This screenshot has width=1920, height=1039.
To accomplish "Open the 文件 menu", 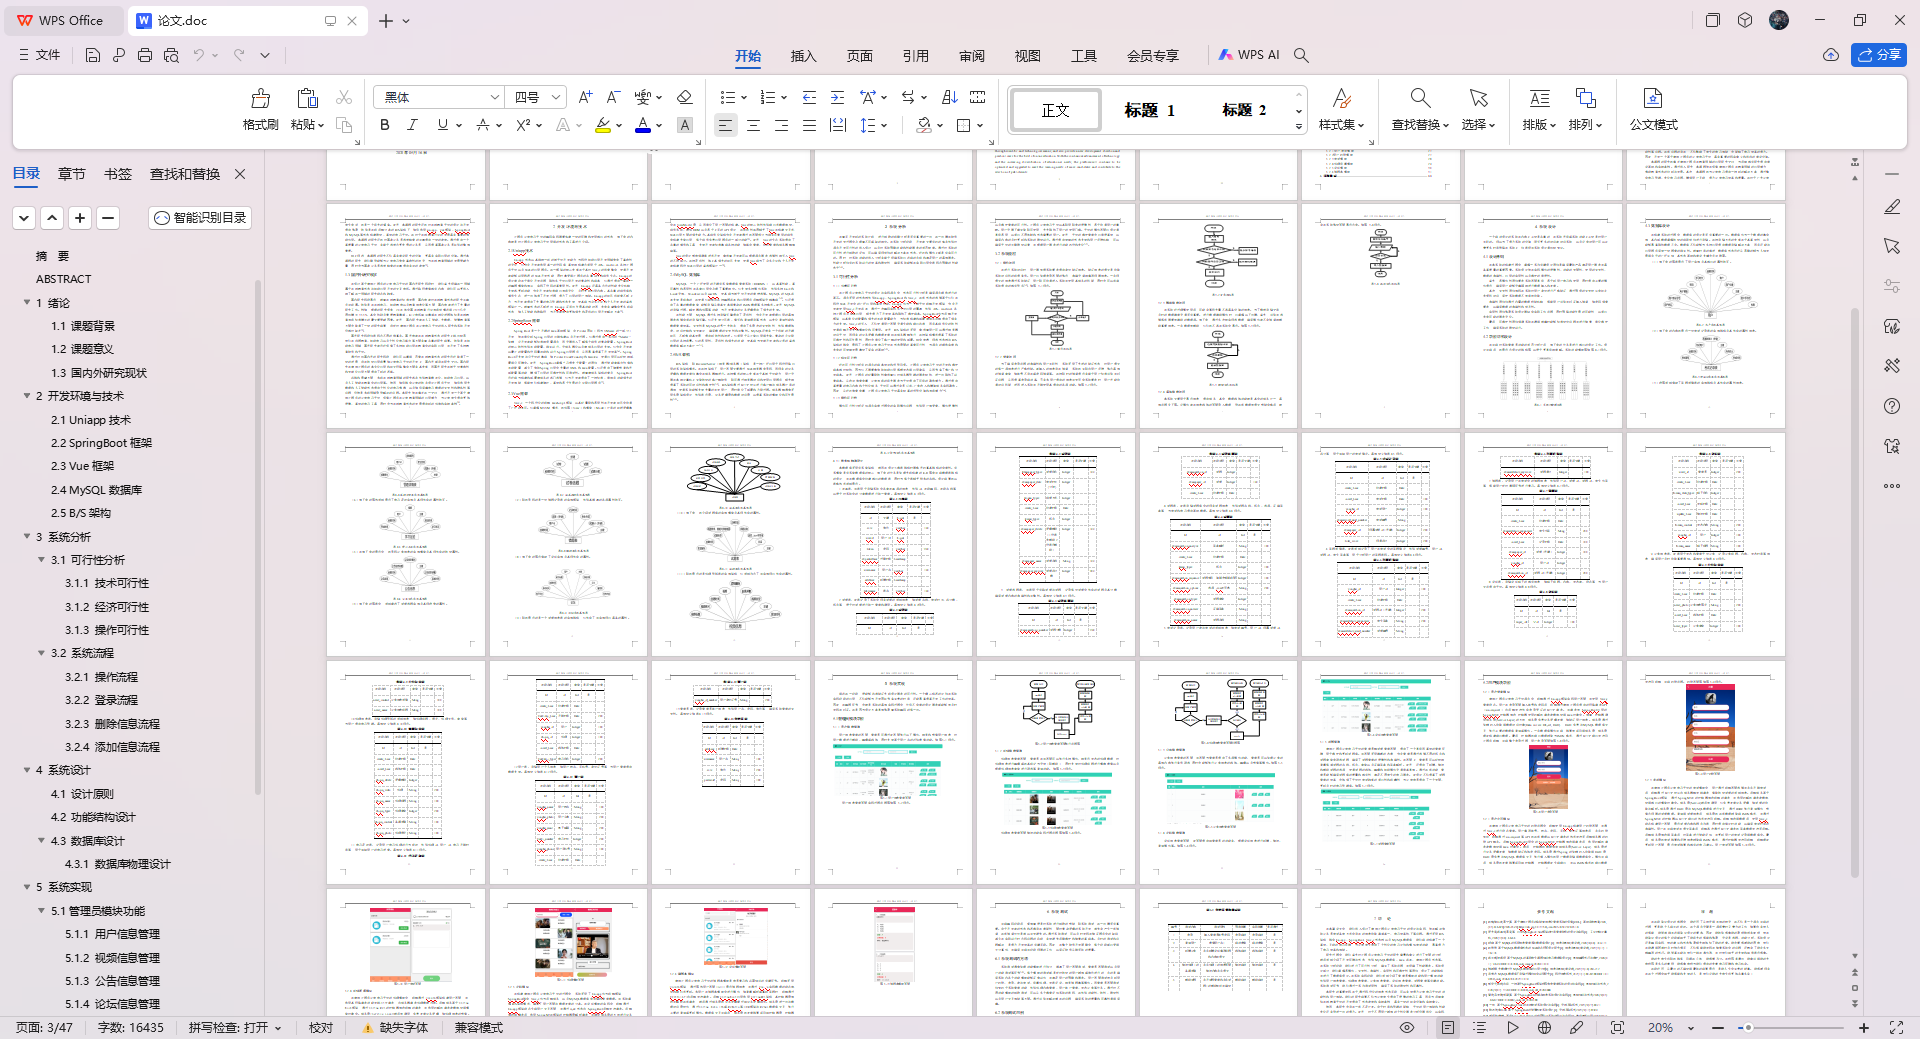I will (40, 55).
